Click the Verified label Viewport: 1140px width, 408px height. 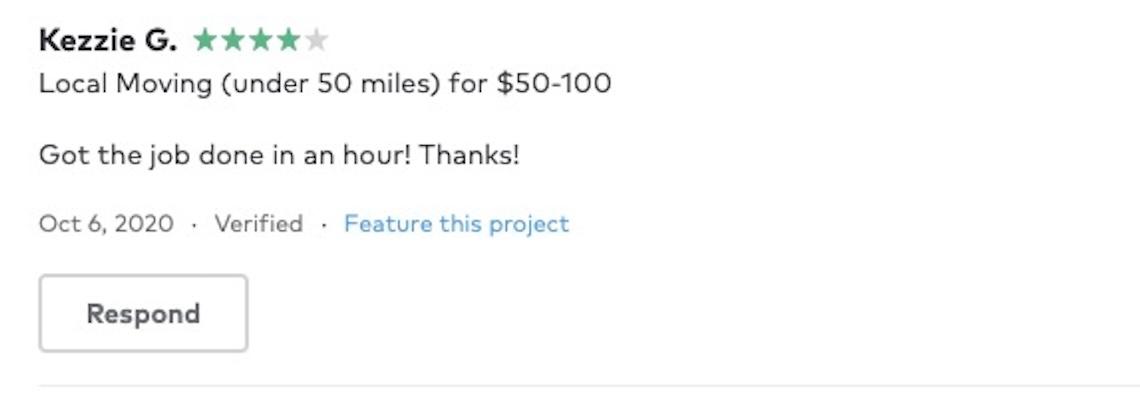point(258,223)
